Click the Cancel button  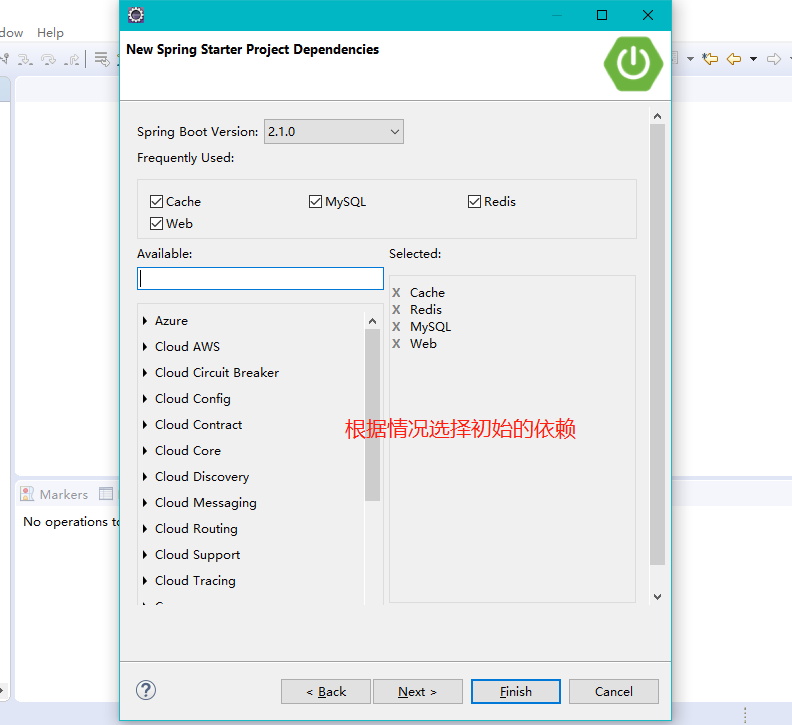pos(614,691)
